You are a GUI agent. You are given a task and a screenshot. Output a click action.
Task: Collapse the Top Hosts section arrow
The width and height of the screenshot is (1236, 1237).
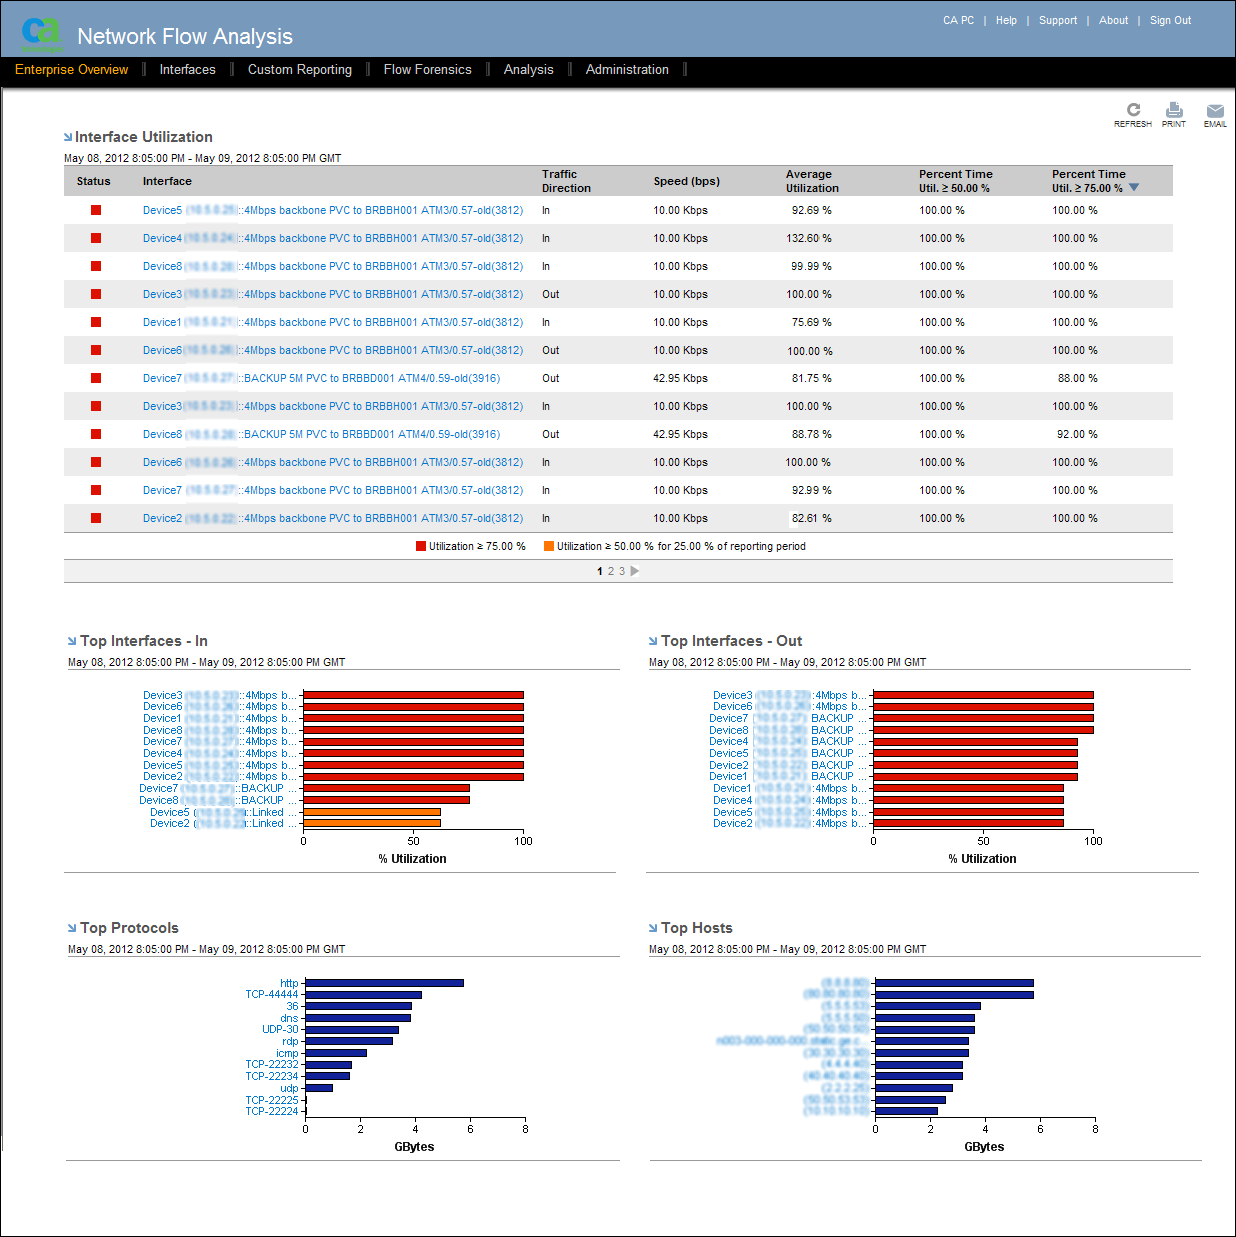(655, 927)
